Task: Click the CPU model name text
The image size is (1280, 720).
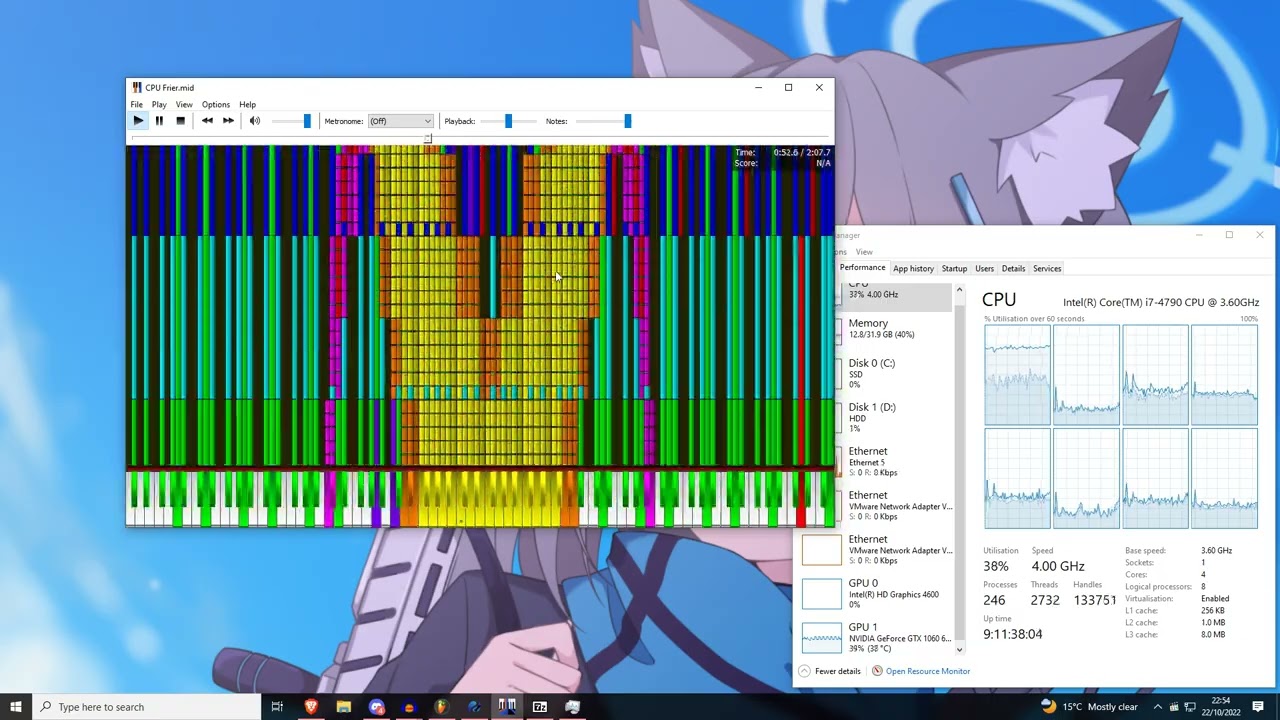Action: point(1160,302)
